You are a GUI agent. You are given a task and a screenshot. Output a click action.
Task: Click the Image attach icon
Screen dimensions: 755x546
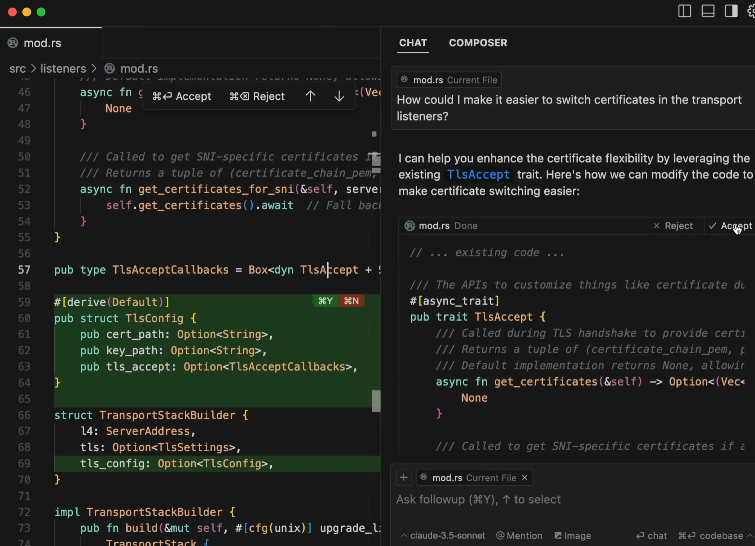click(573, 535)
